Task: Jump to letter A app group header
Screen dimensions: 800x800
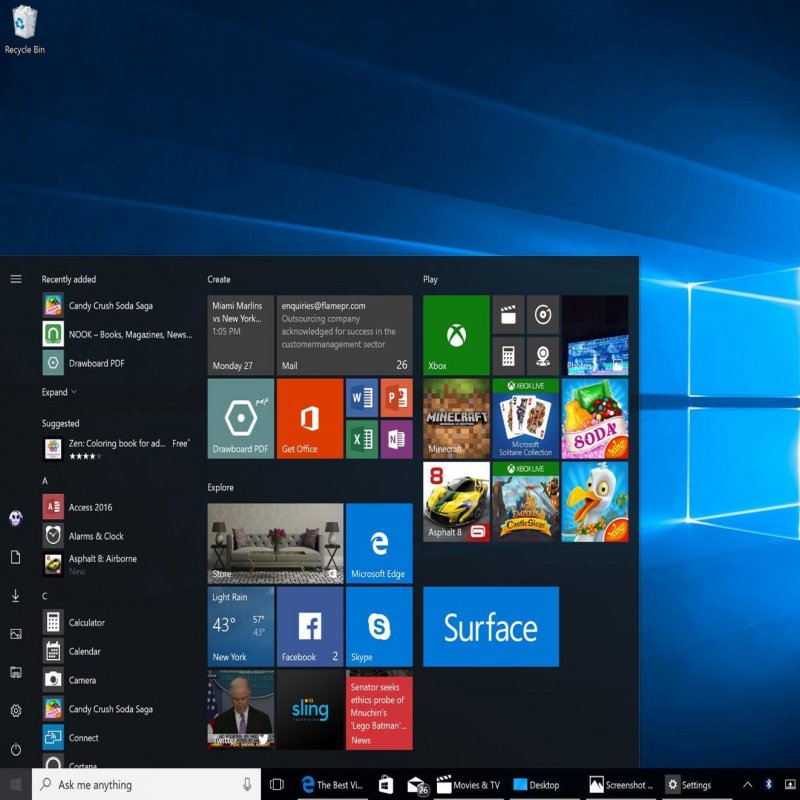Action: tap(45, 481)
